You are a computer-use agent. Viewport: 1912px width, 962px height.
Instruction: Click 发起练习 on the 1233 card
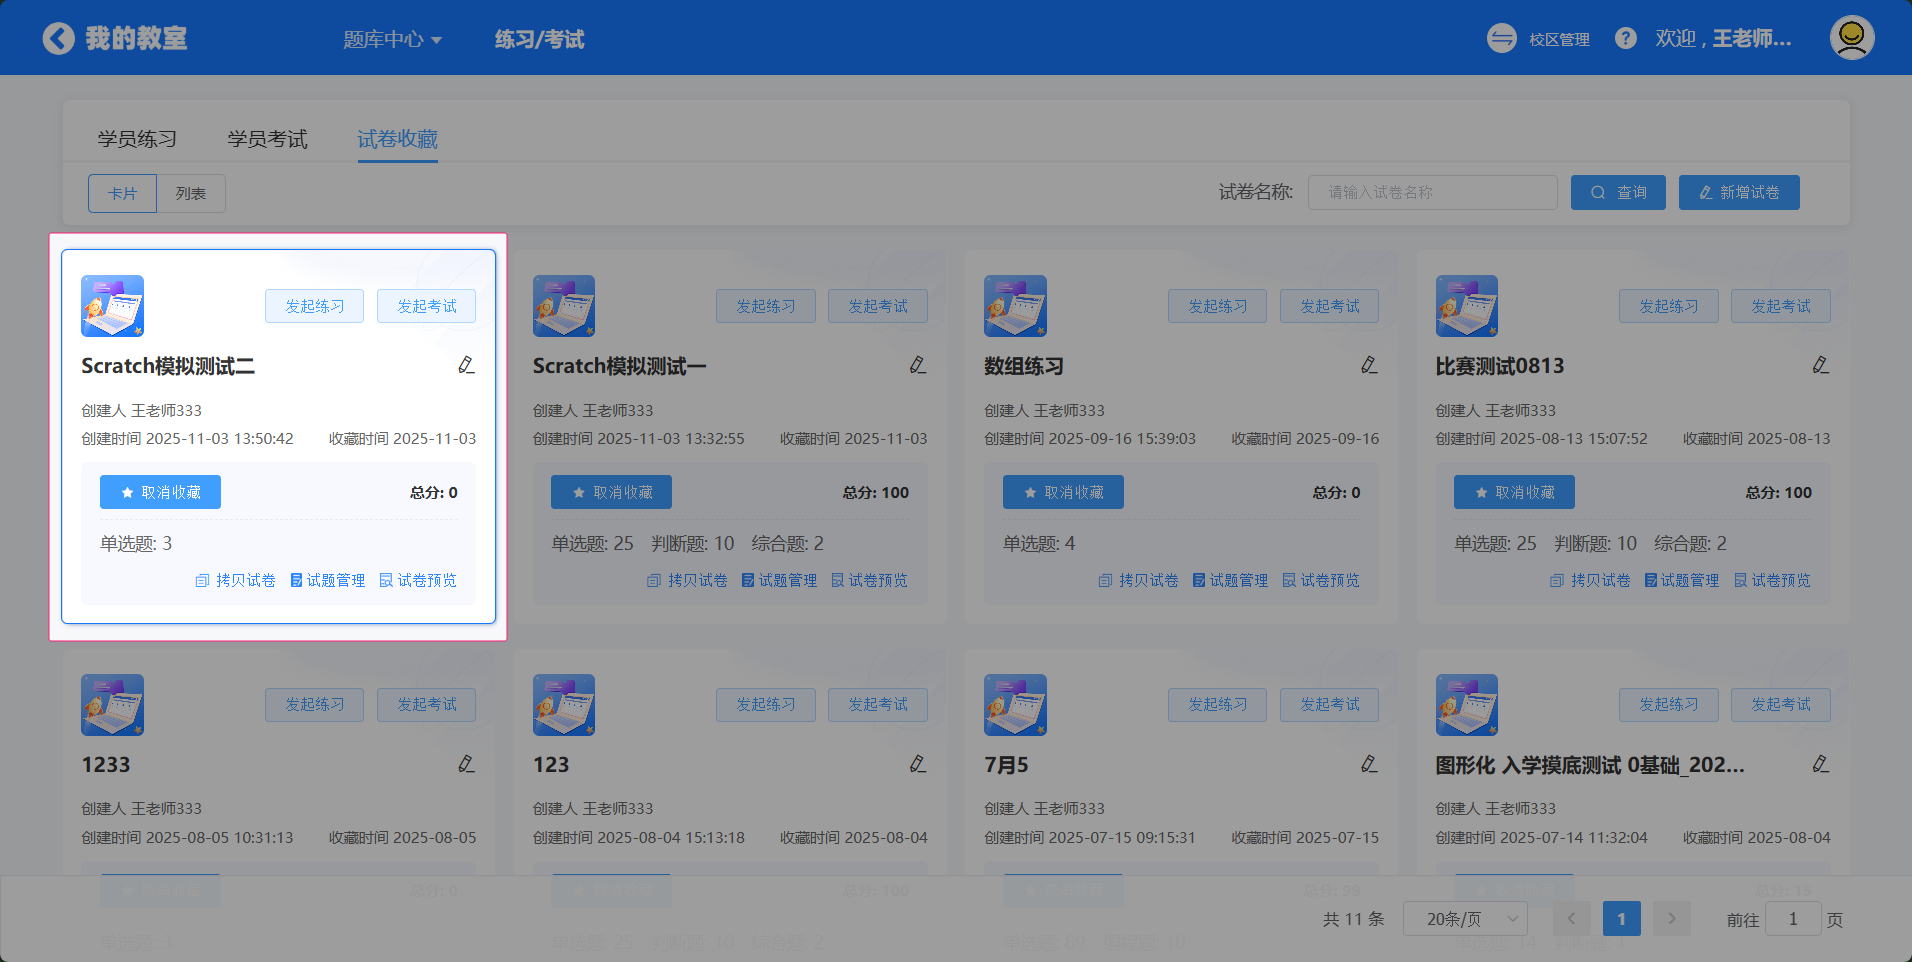point(315,705)
